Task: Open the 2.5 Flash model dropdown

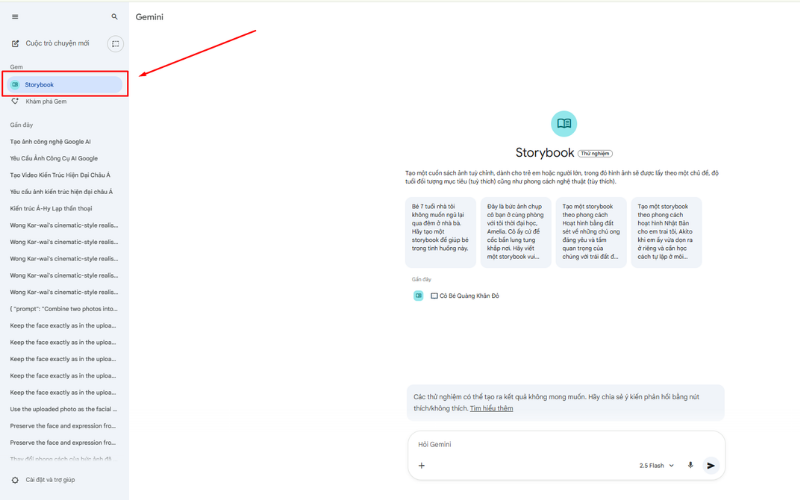Action: [x=656, y=465]
